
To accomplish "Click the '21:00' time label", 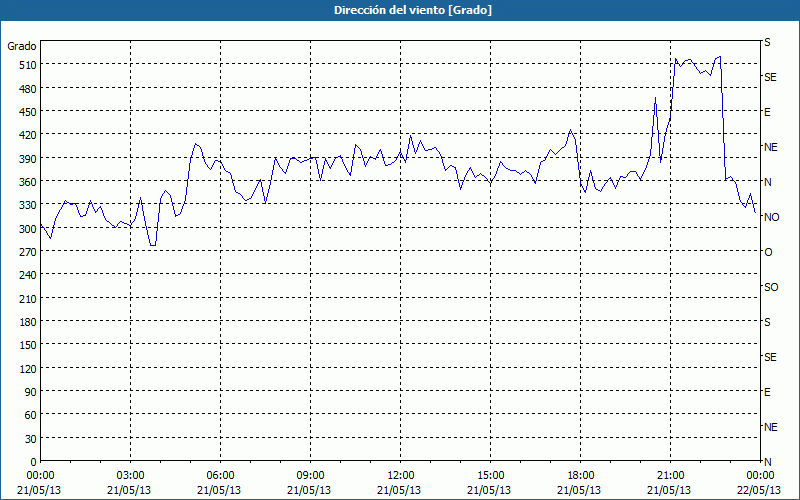I will [x=670, y=476].
